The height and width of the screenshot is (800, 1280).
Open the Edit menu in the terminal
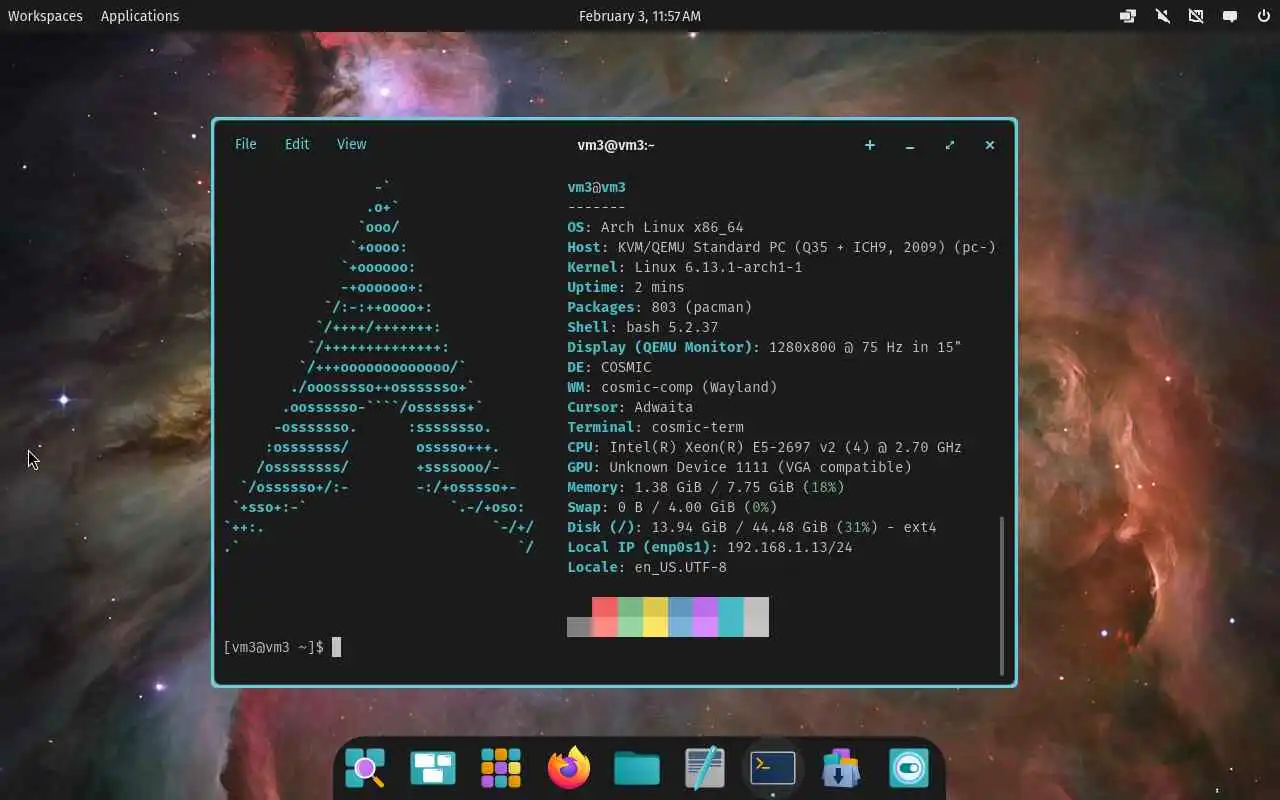tap(297, 144)
